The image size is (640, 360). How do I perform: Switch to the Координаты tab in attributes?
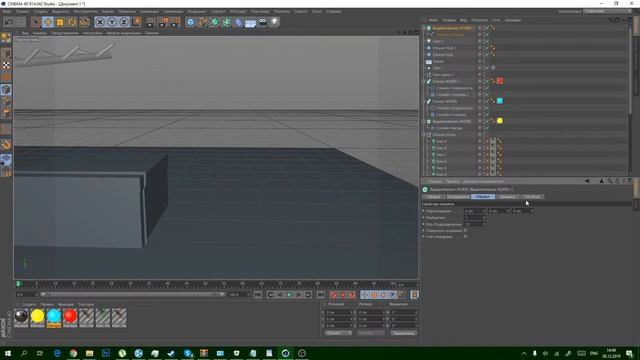458,197
